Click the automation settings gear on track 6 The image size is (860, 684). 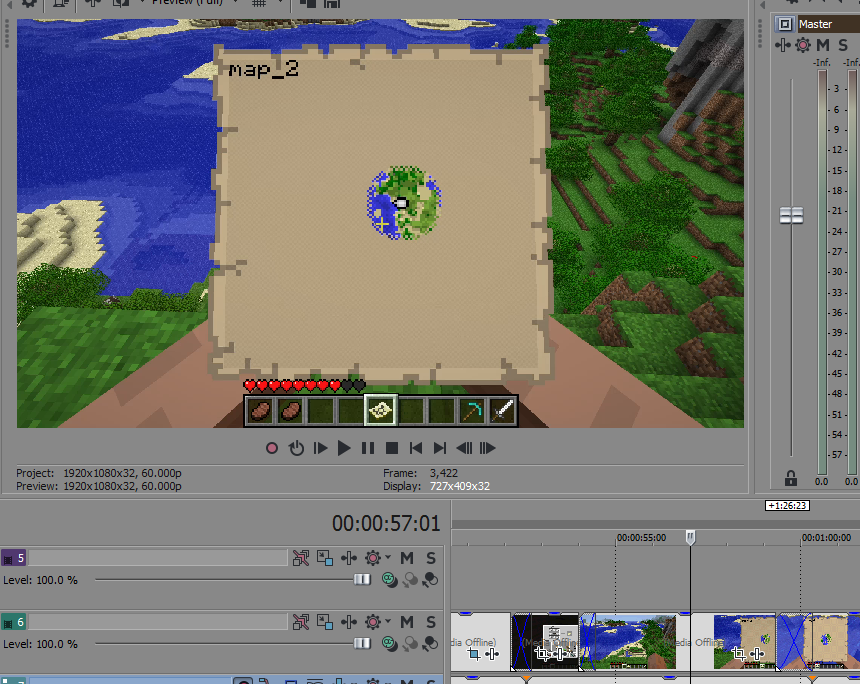coord(373,622)
